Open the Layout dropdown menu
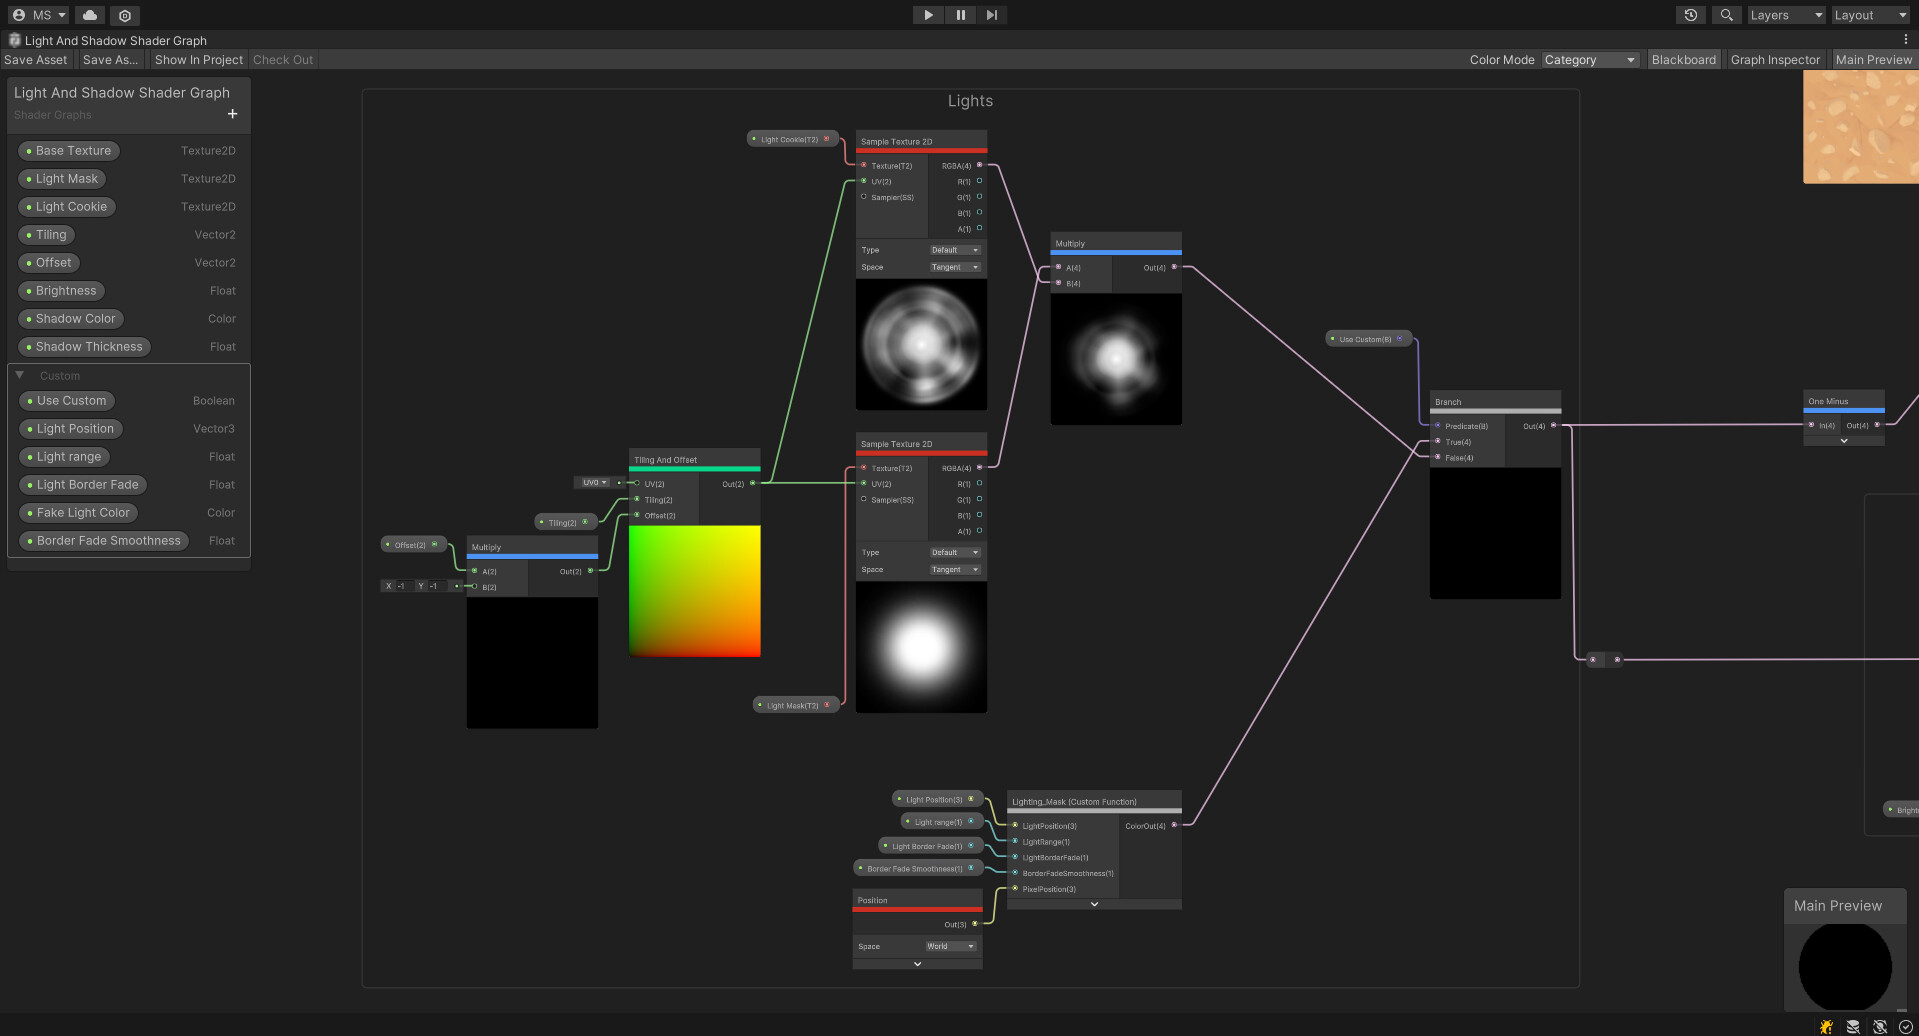The height and width of the screenshot is (1036, 1919). click(1869, 15)
